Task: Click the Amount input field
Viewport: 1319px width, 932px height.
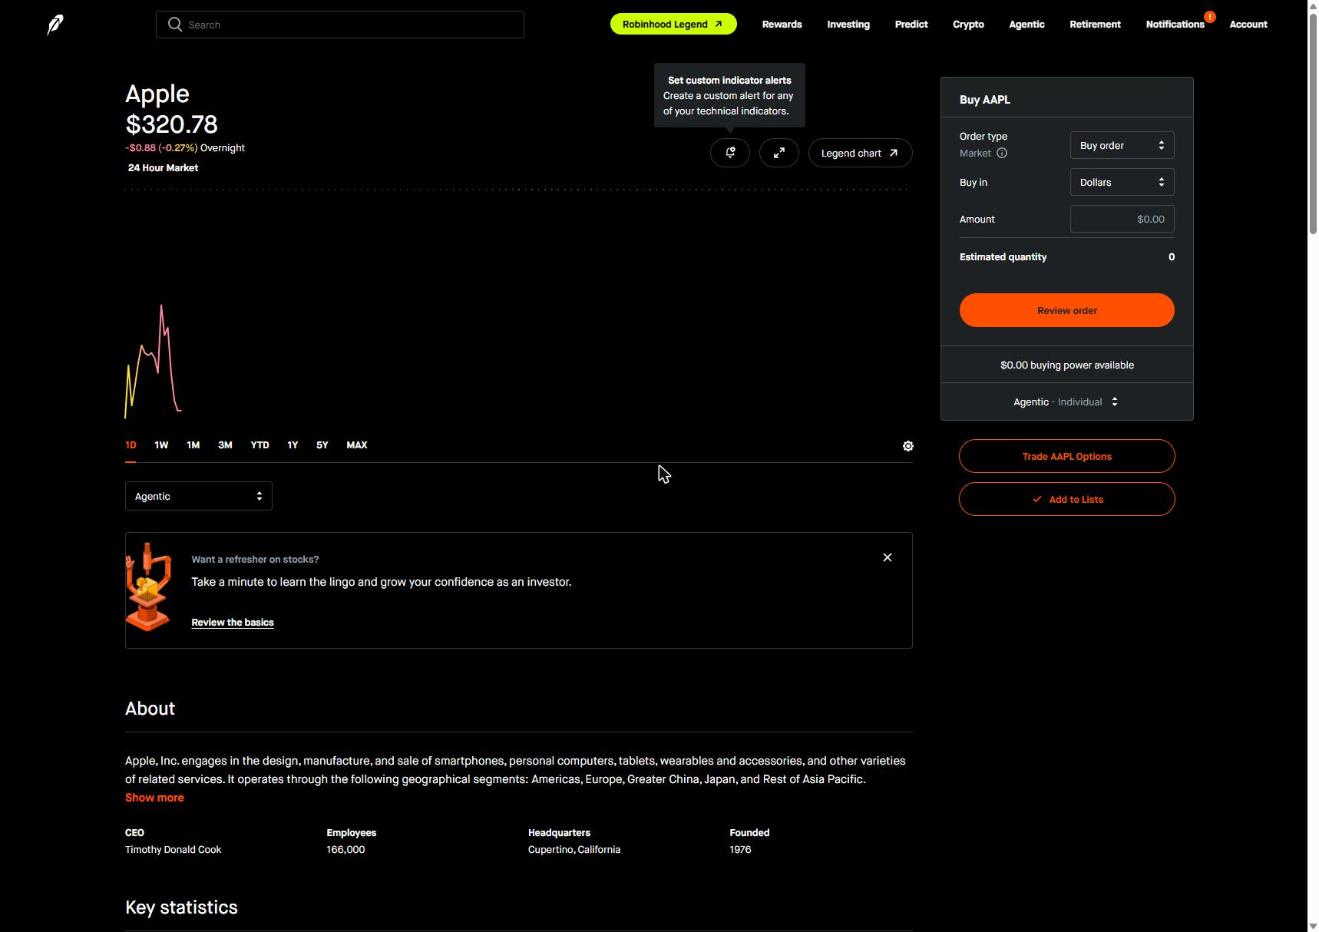Action: point(1122,219)
